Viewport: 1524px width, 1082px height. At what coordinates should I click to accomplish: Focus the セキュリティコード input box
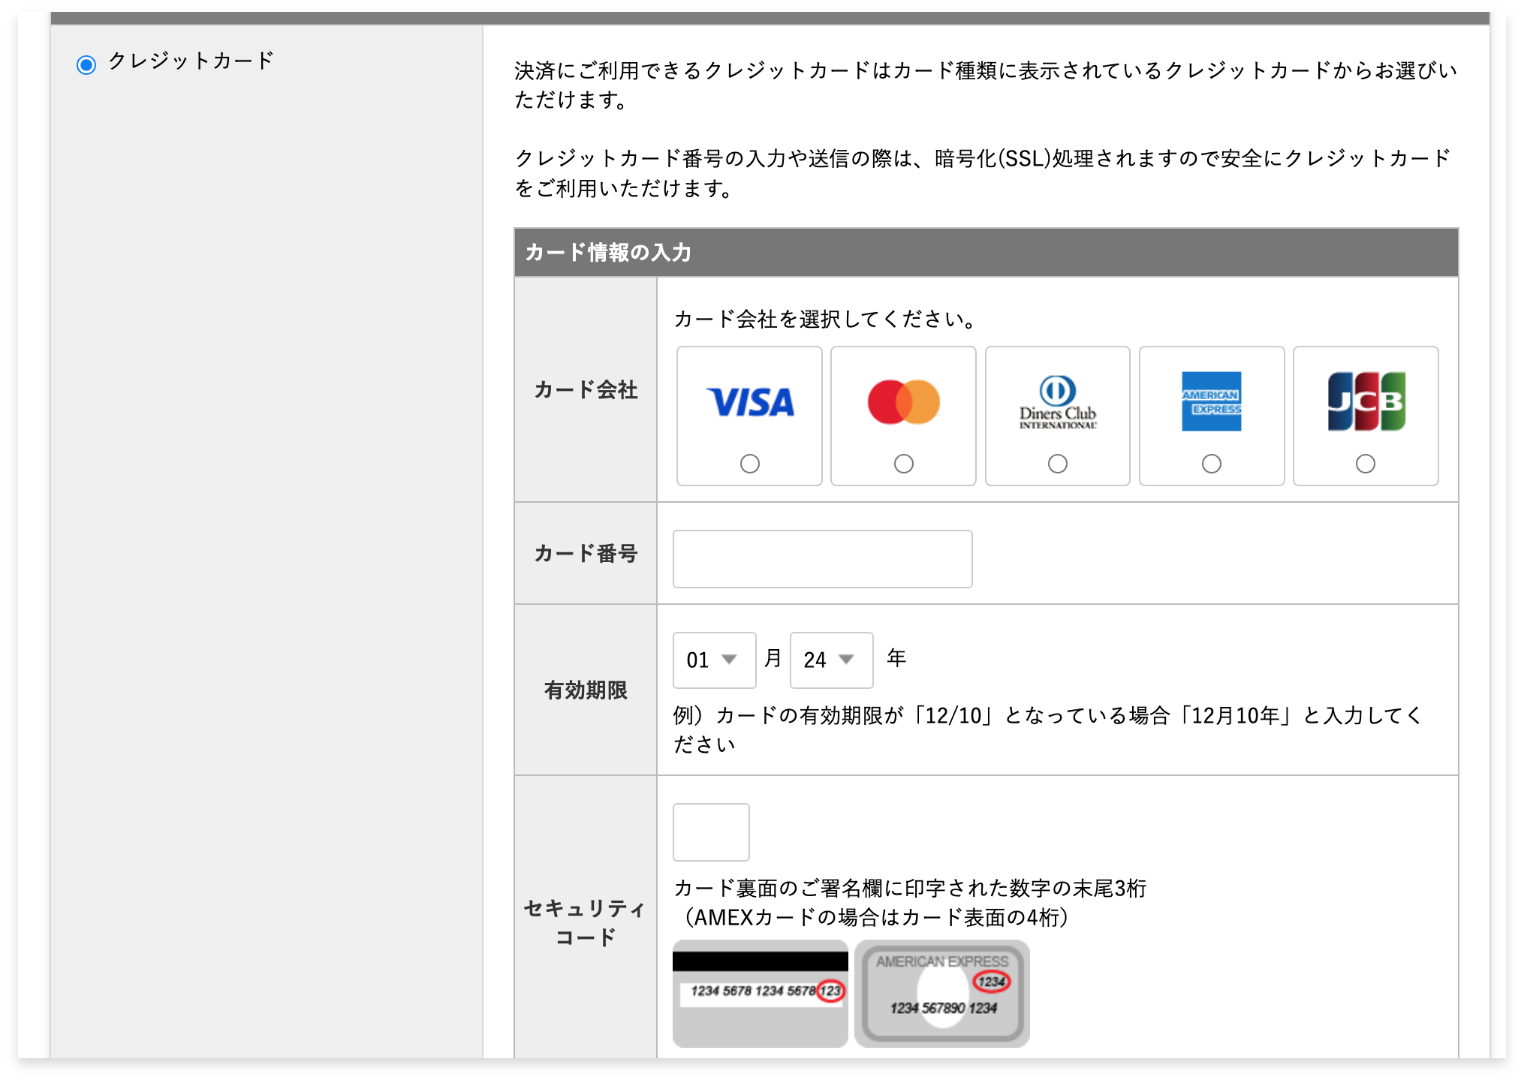click(x=711, y=832)
